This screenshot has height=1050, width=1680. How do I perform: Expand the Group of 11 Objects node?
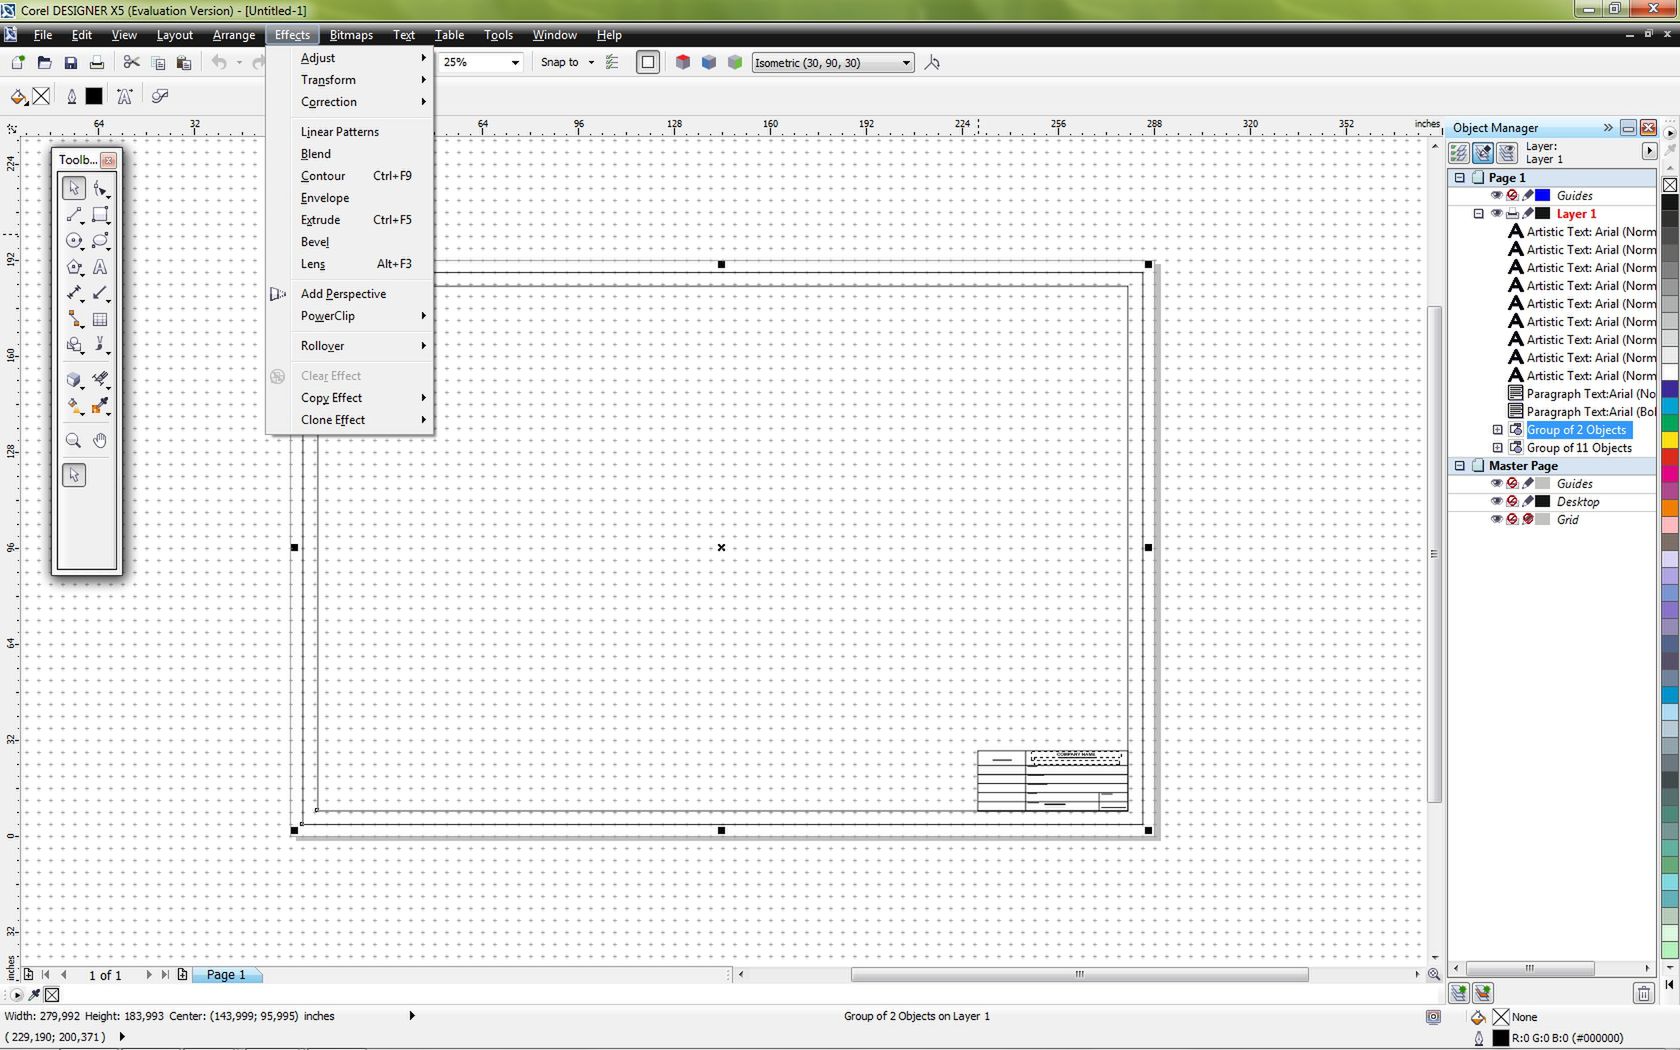[1498, 448]
